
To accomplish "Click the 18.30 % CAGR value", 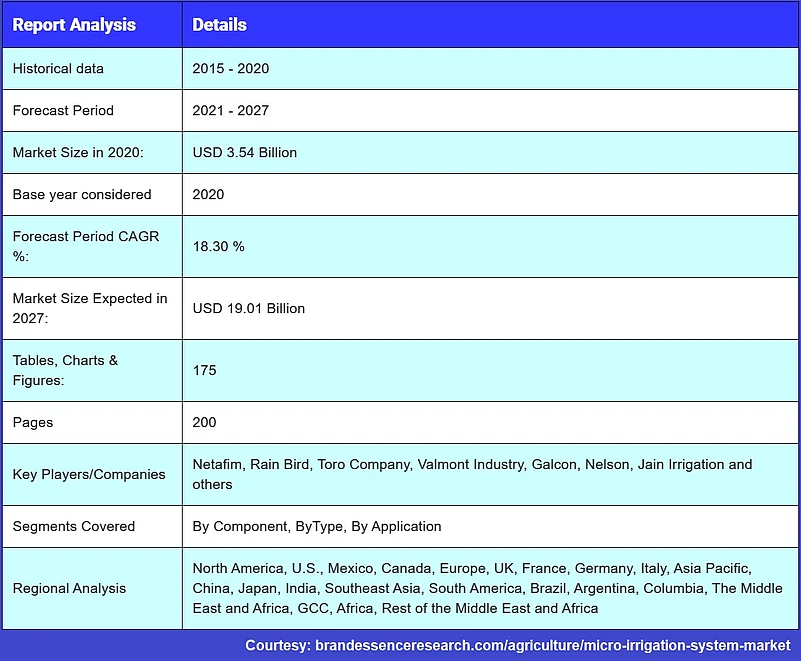I will 219,246.
